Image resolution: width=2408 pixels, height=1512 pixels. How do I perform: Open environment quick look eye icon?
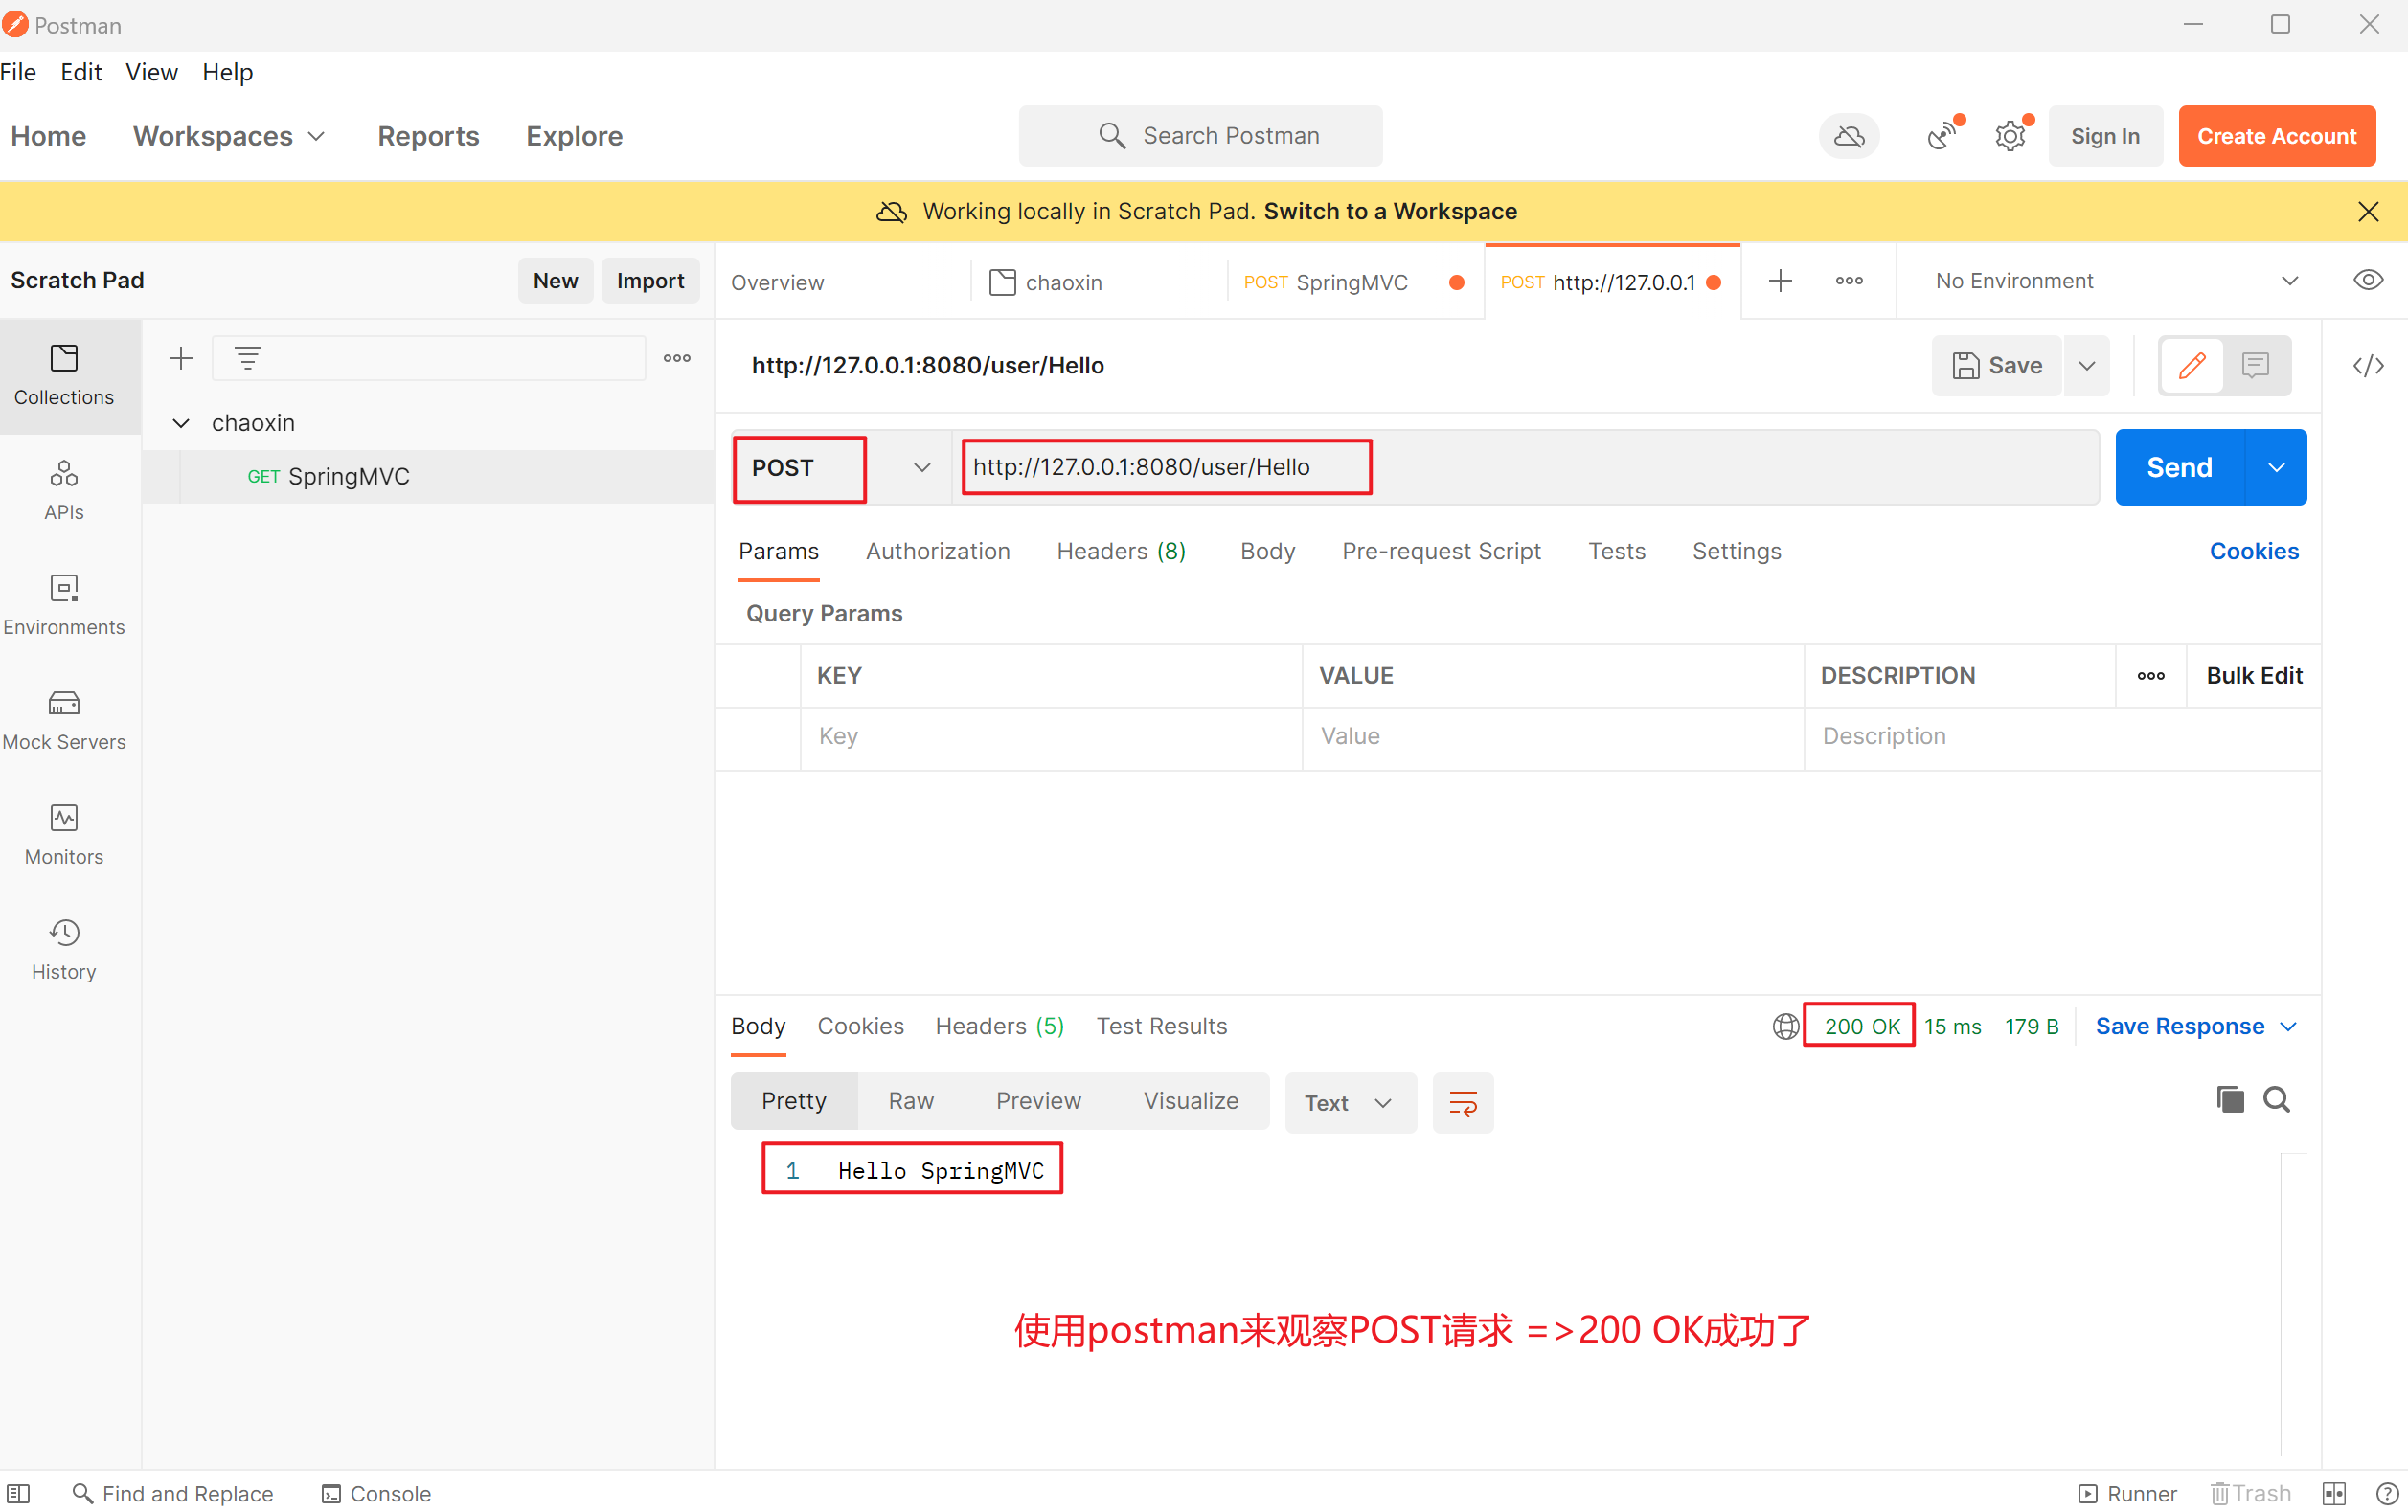tap(2367, 281)
